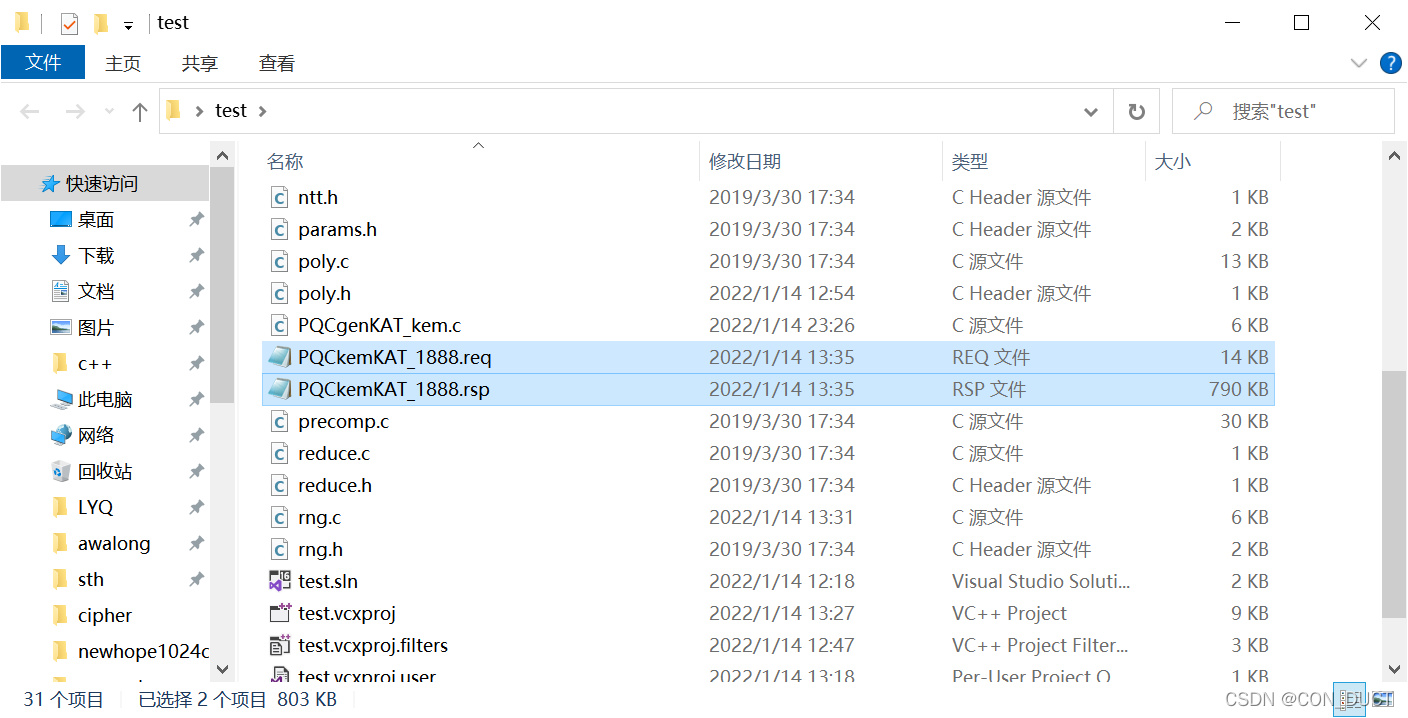Open the 查看 (View) ribbon tab
1408x718 pixels.
pos(277,63)
